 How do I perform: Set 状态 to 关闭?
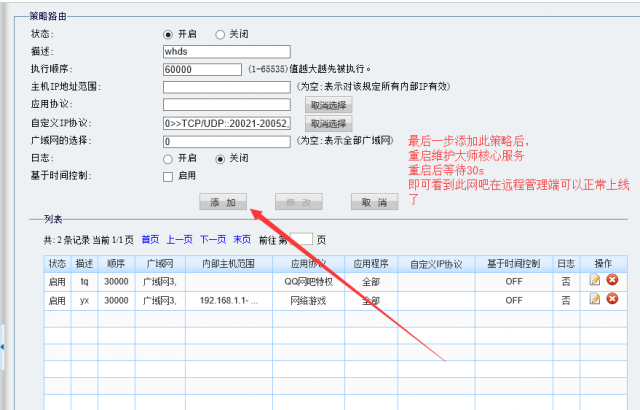point(222,33)
